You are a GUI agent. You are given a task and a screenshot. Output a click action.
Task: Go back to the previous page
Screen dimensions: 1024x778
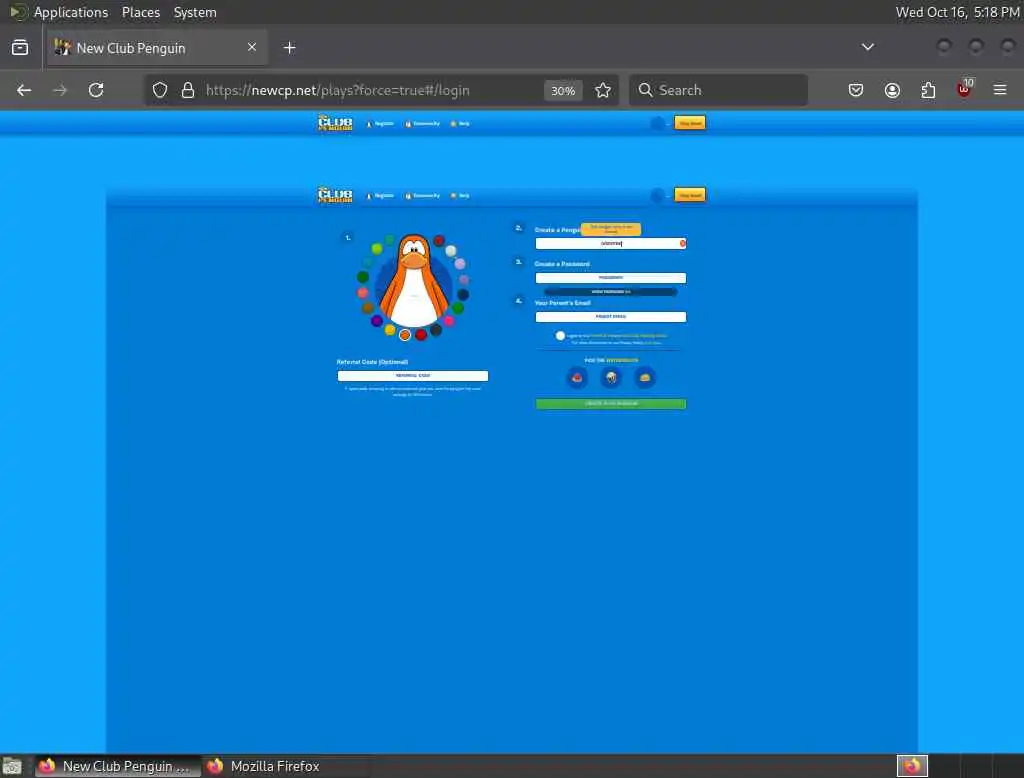(24, 90)
